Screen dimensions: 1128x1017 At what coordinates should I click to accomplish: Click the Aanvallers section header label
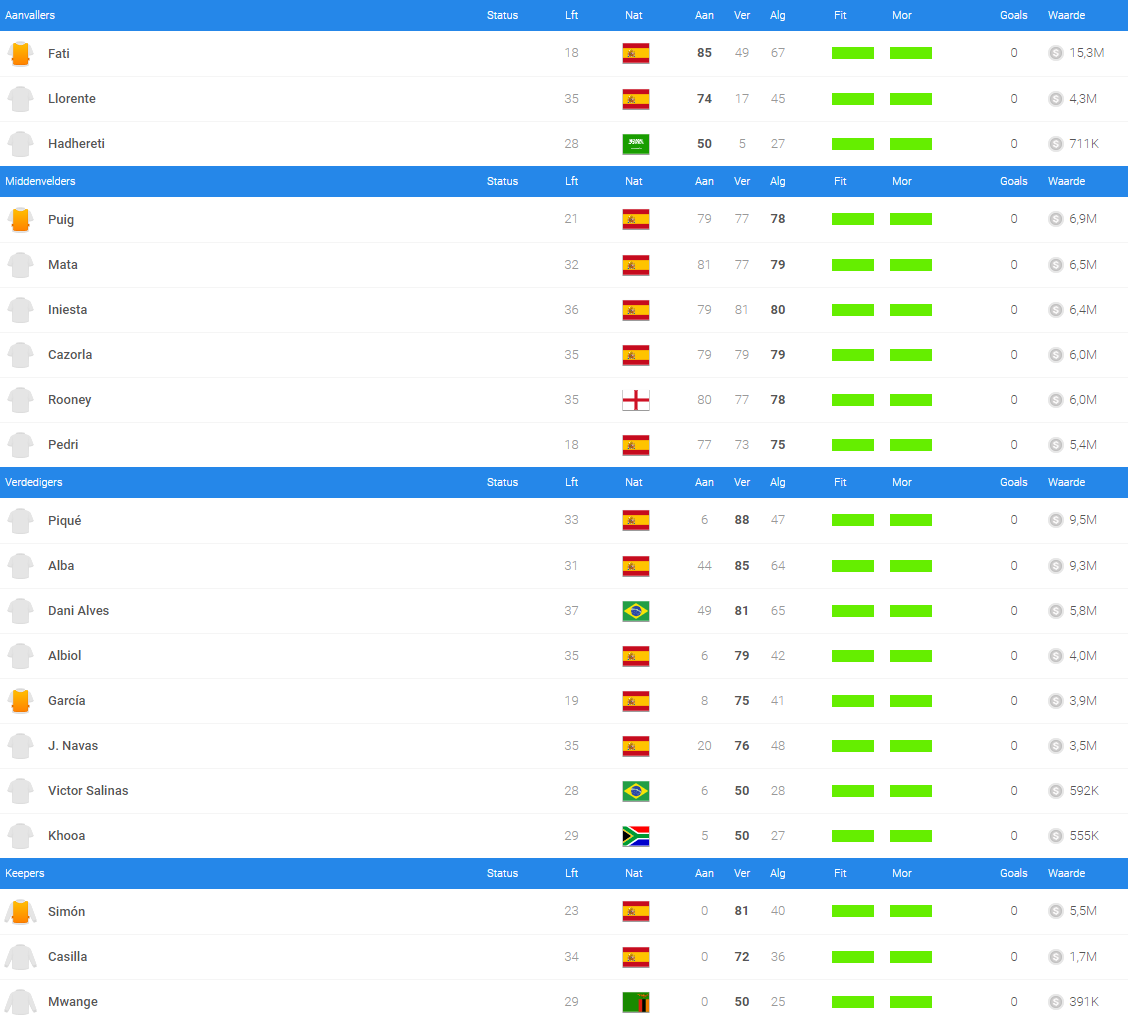coord(30,15)
